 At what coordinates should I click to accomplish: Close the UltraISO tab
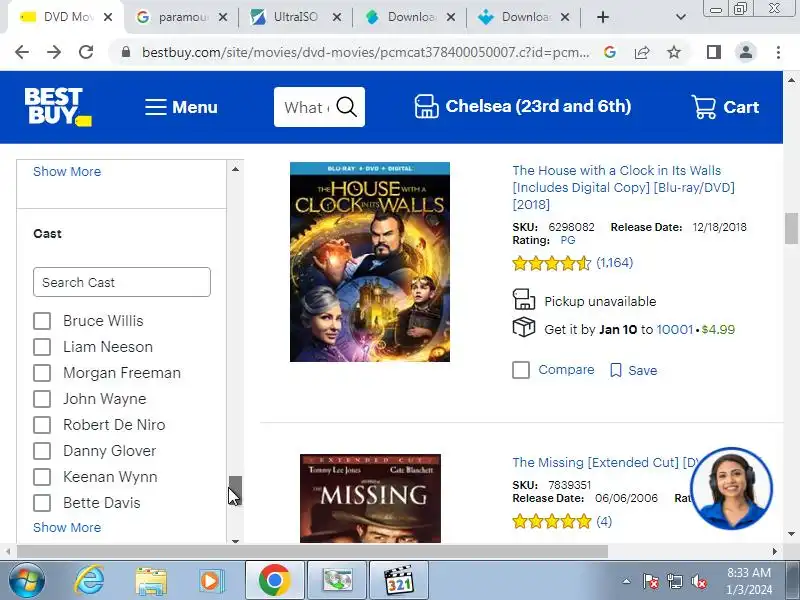[337, 17]
